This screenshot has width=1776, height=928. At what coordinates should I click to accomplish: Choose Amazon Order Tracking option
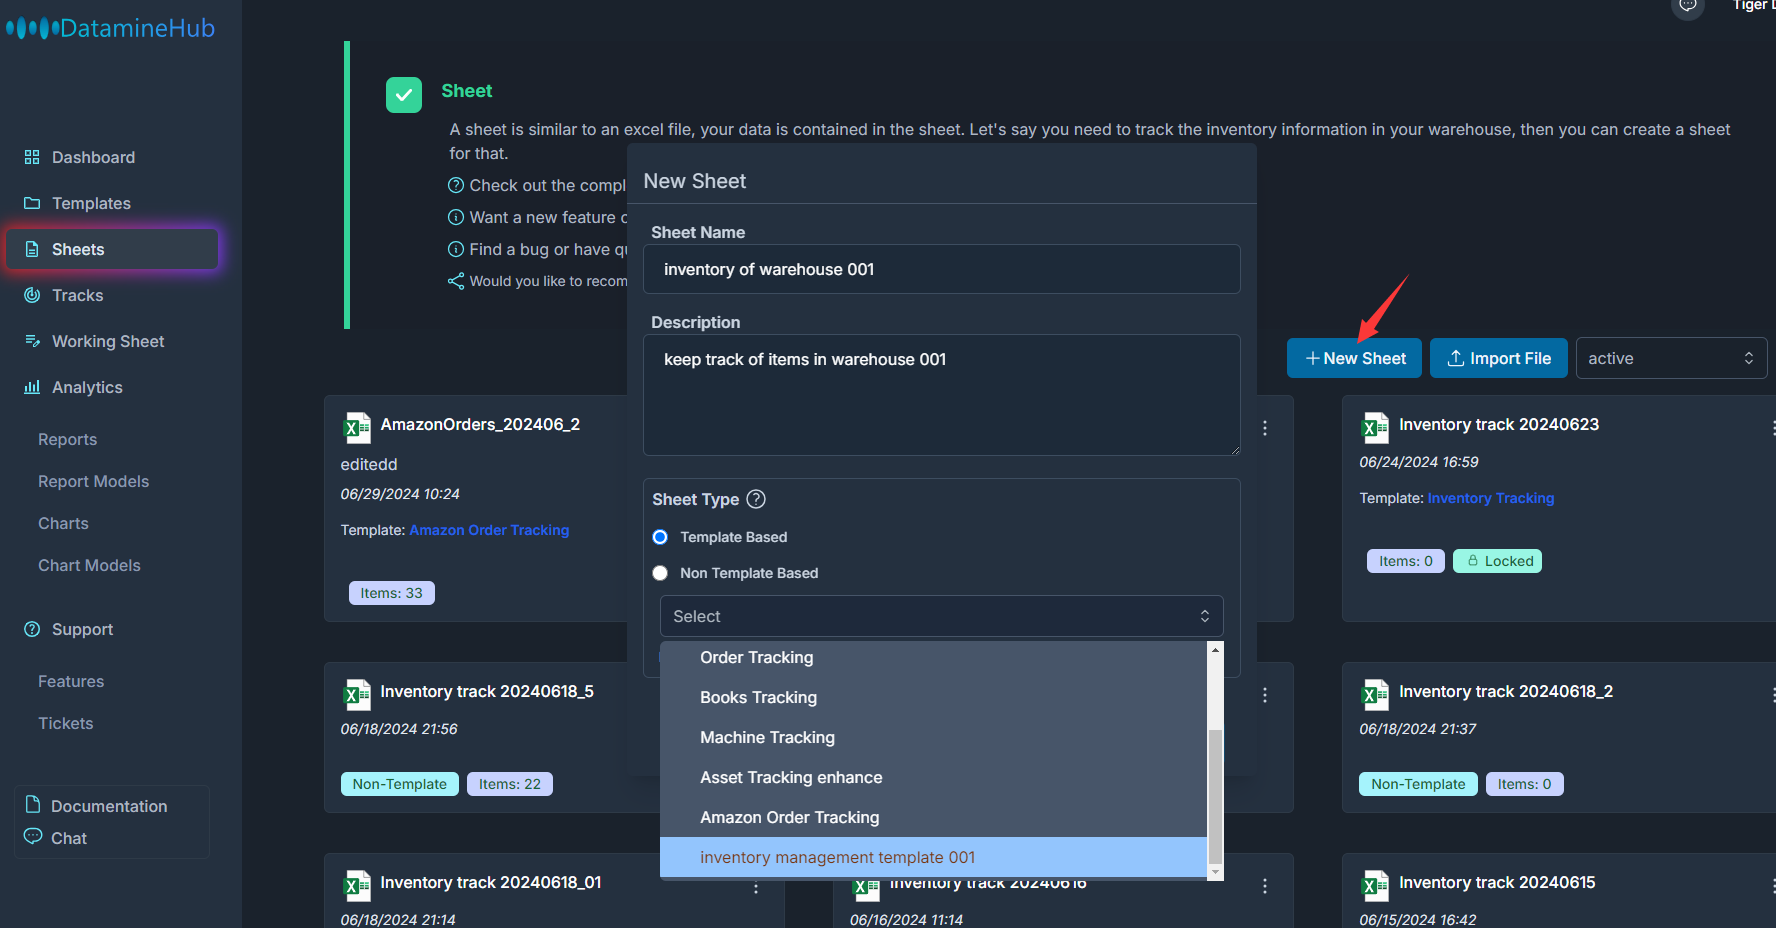[x=934, y=817]
